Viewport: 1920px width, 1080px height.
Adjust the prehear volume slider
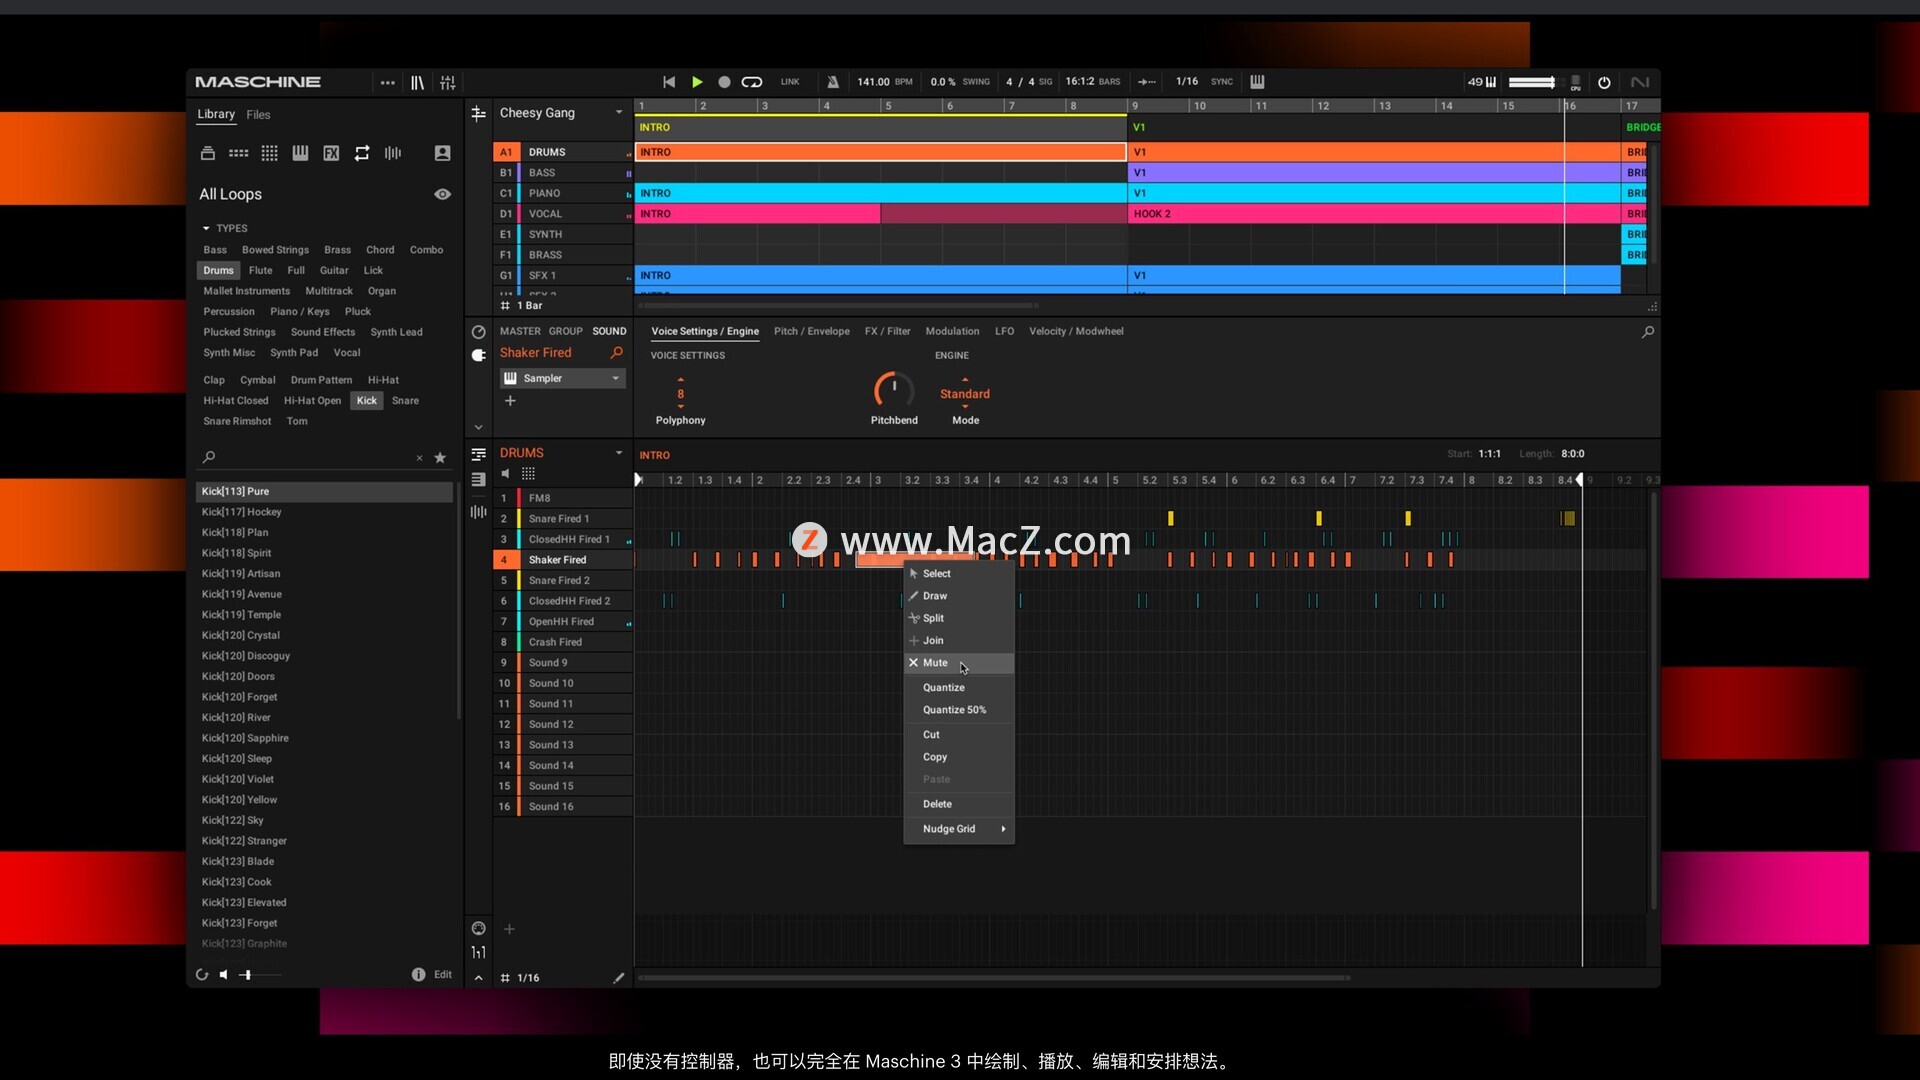coord(261,975)
